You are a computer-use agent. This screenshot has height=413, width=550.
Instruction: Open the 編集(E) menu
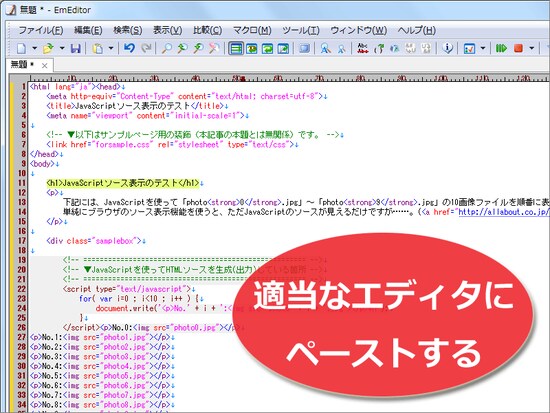tap(88, 30)
